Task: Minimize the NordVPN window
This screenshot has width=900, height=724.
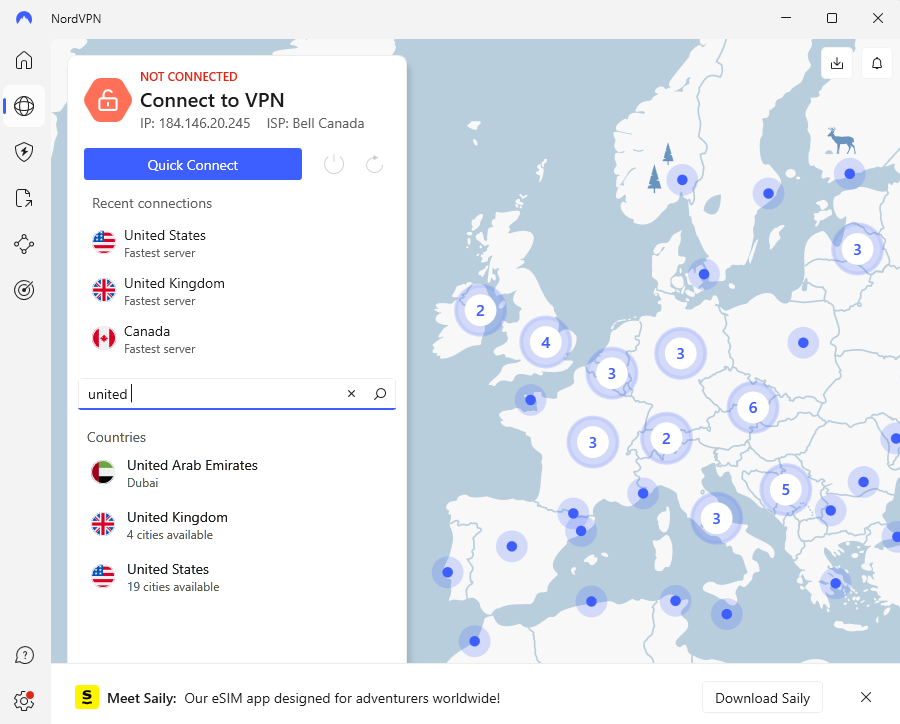Action: click(786, 18)
